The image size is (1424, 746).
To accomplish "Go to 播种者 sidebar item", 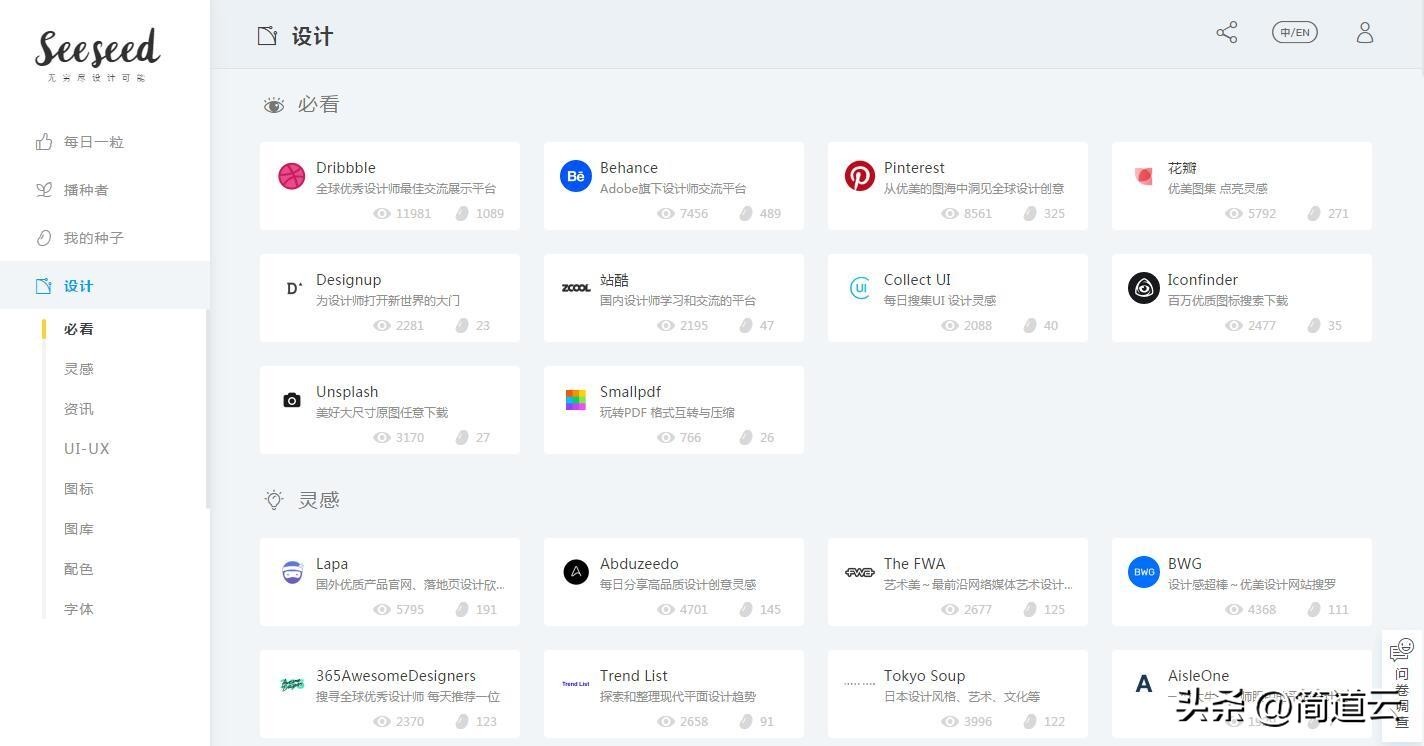I will tap(85, 190).
